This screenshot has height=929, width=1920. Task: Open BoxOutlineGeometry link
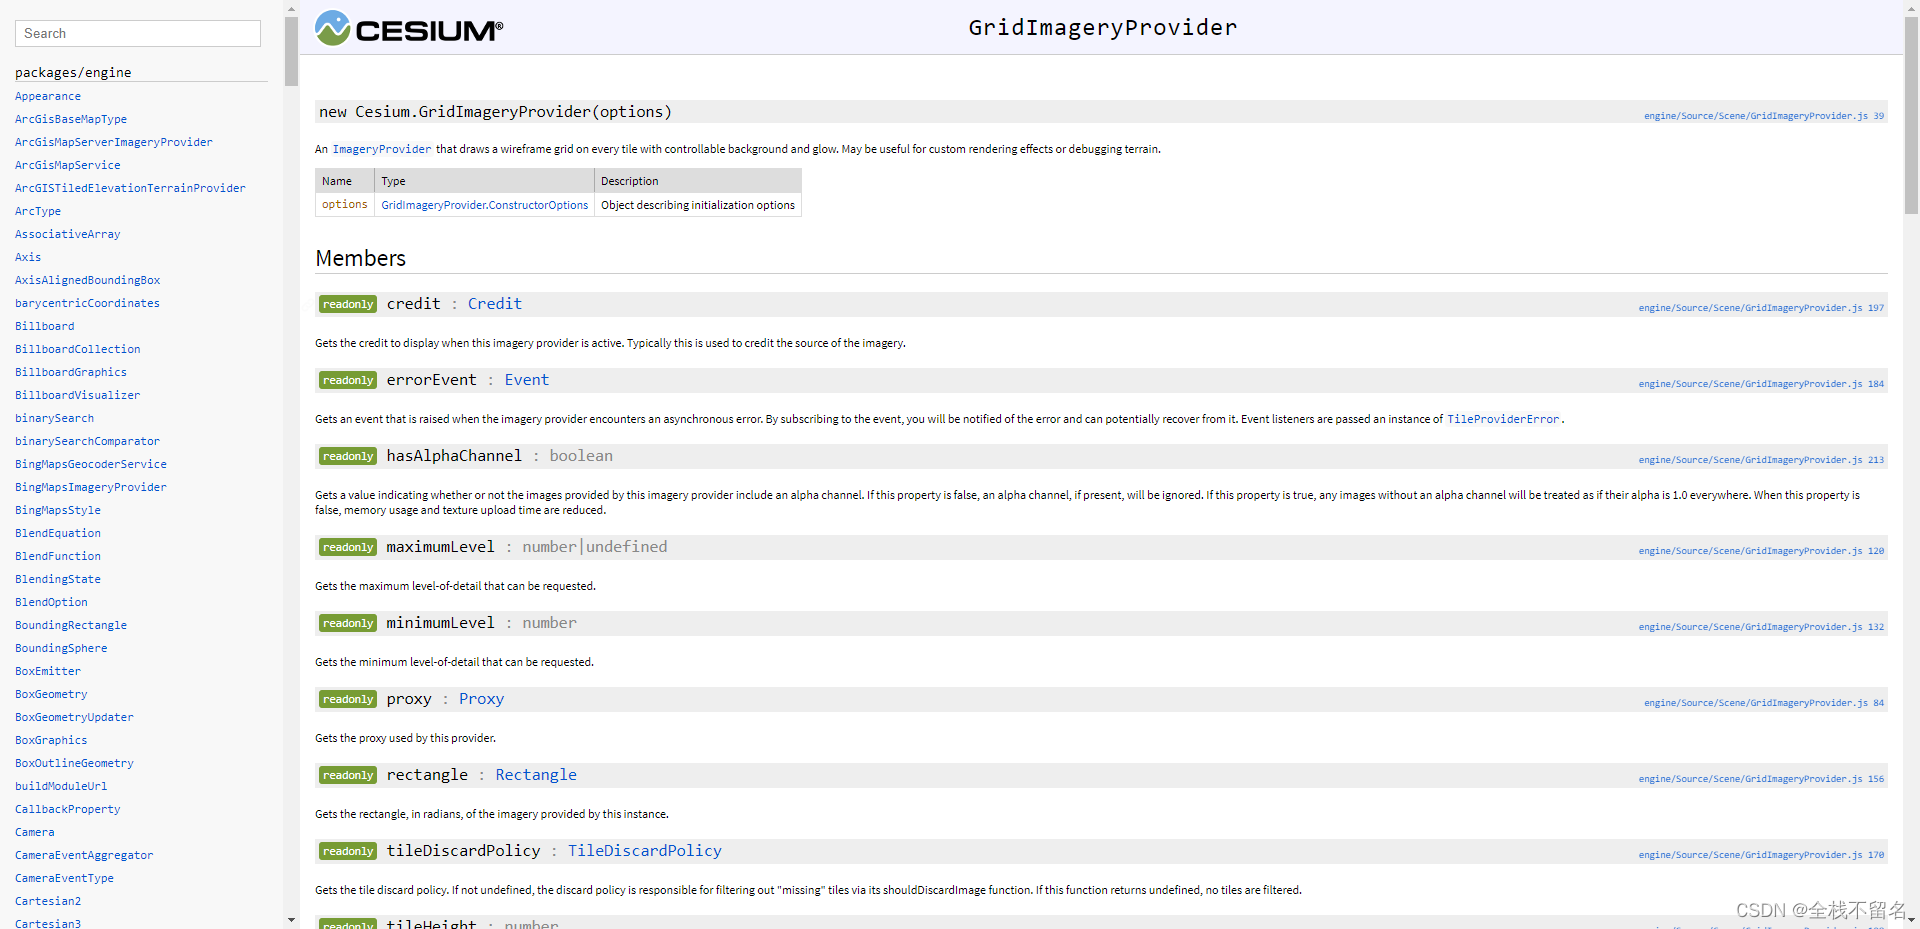(x=74, y=763)
